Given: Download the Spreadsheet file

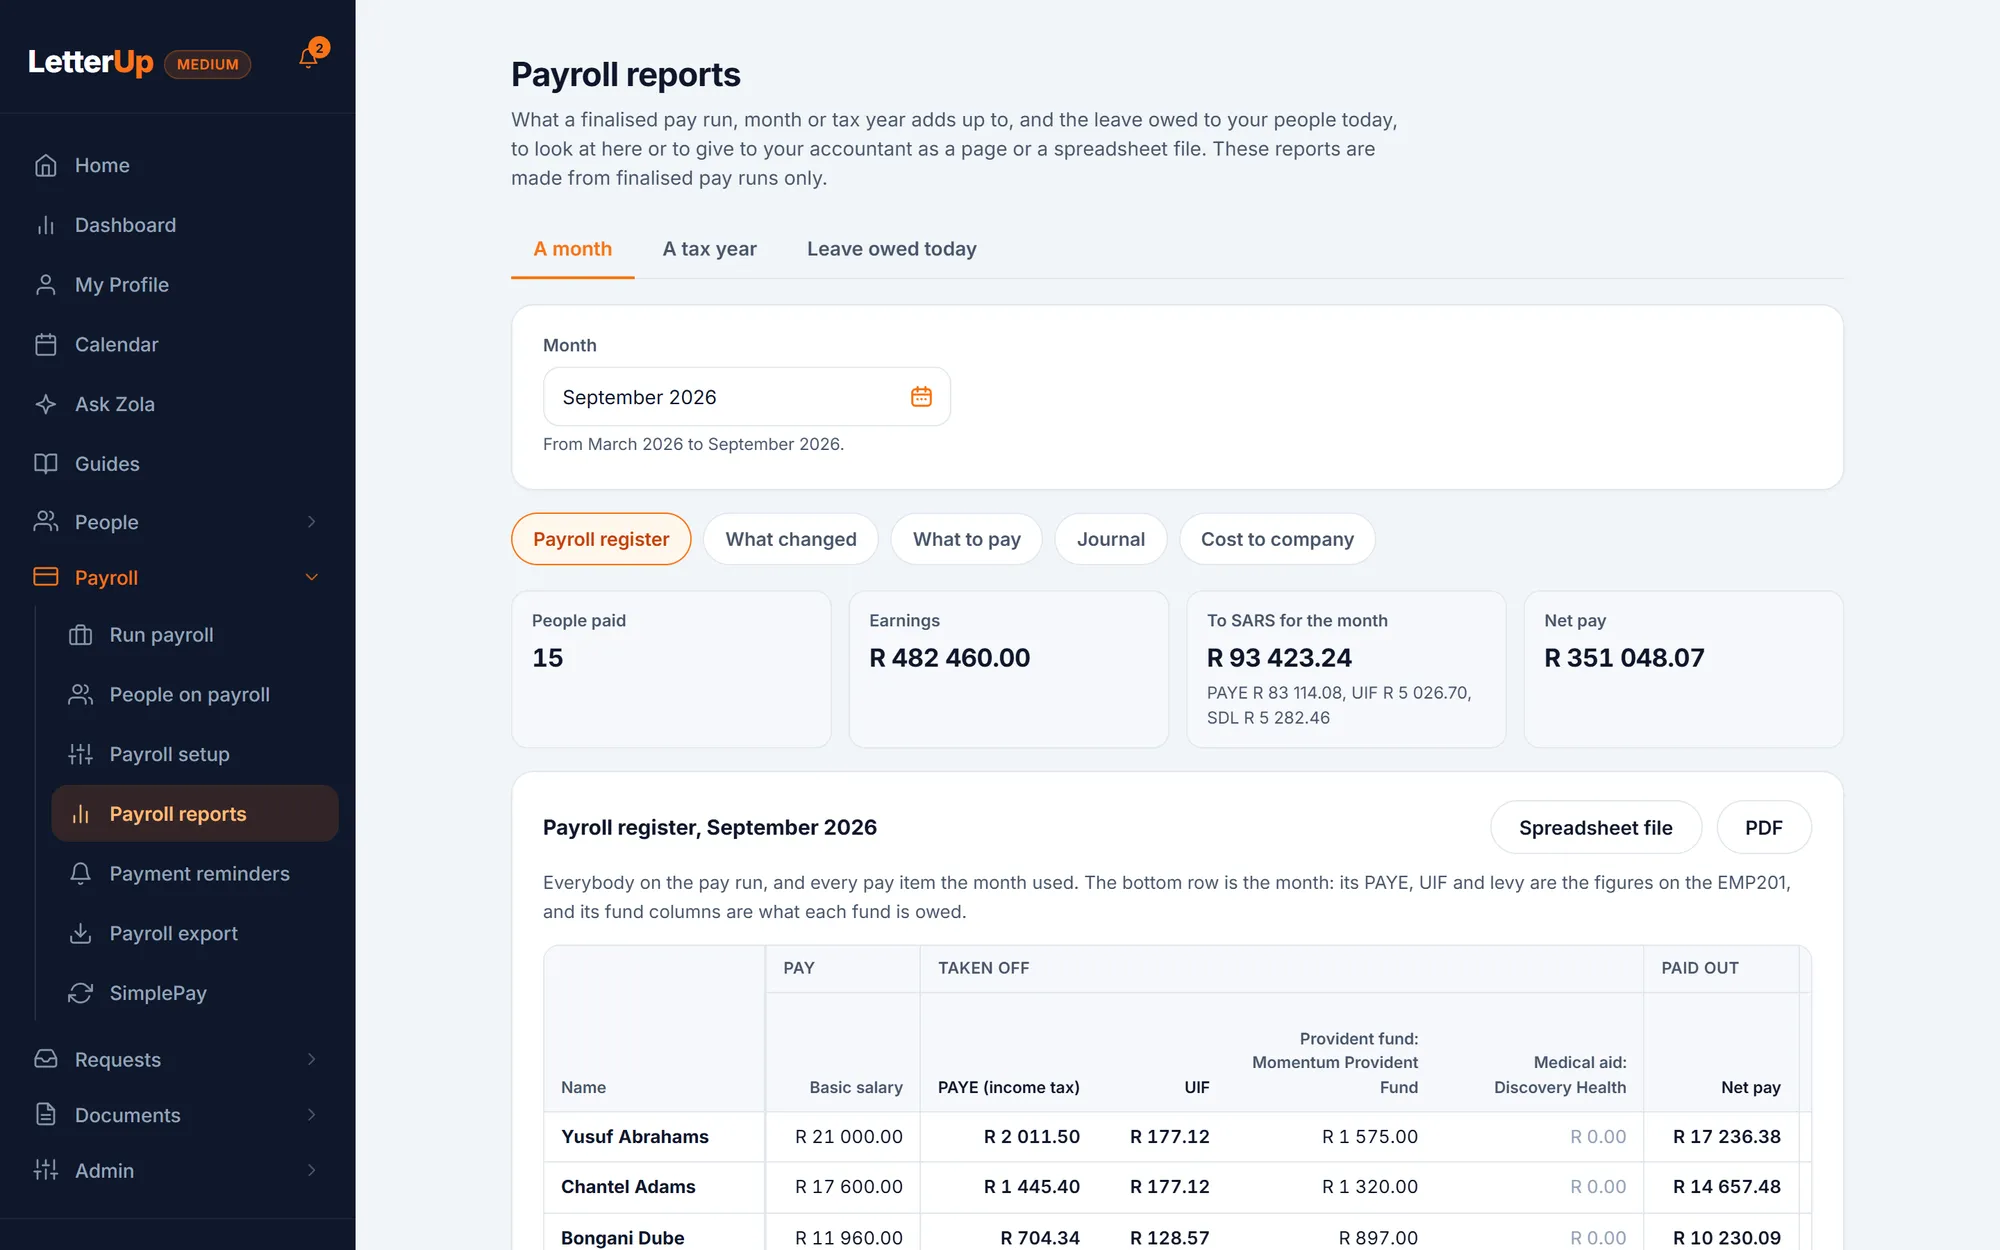Looking at the screenshot, I should pos(1596,827).
